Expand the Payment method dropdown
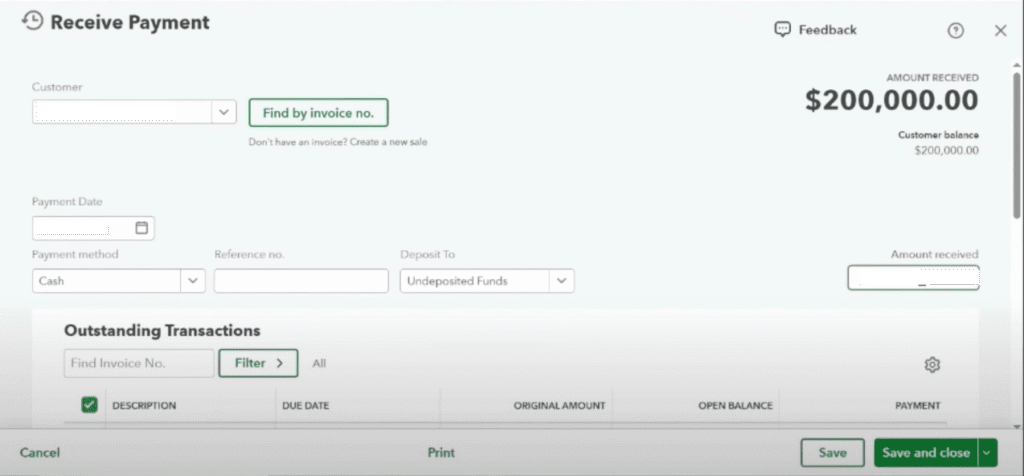 click(193, 281)
